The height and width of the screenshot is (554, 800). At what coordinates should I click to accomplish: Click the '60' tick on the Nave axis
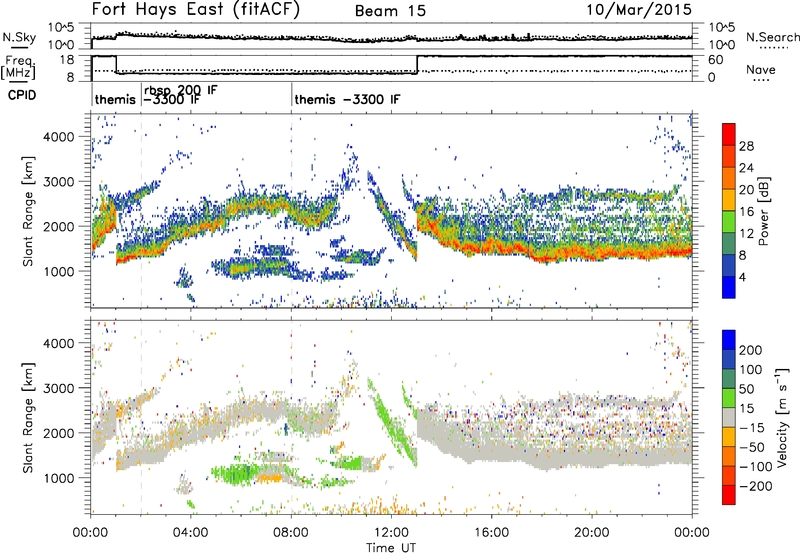[x=715, y=60]
